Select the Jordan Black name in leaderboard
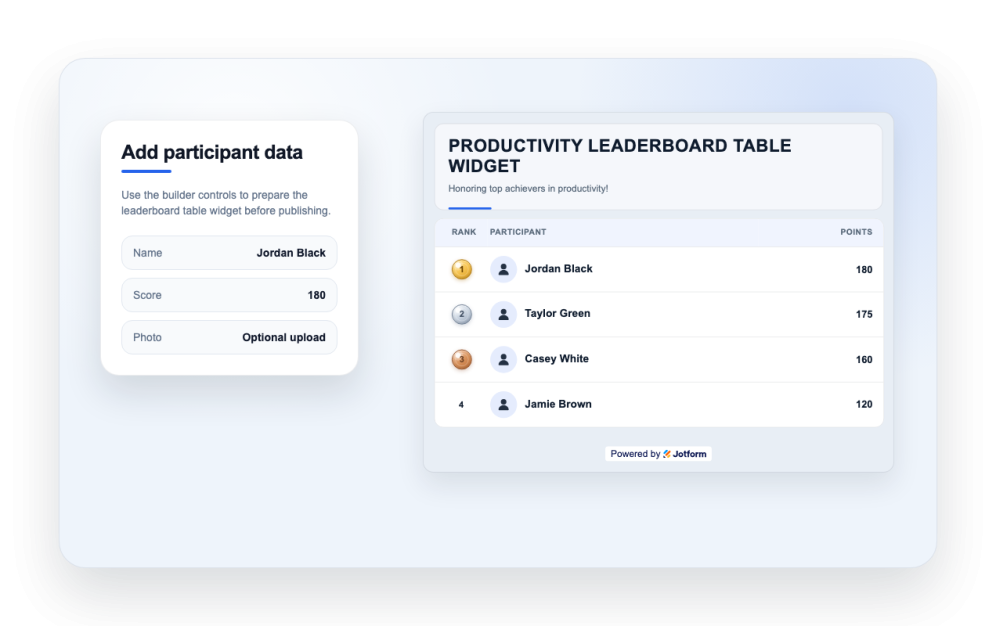The height and width of the screenshot is (626, 996). tap(558, 269)
